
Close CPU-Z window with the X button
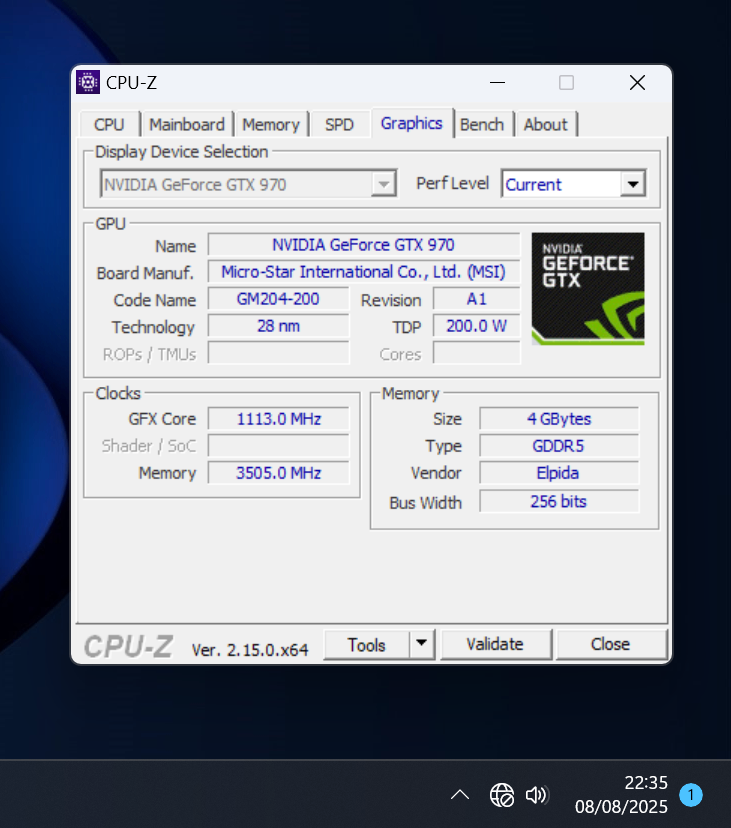point(638,82)
